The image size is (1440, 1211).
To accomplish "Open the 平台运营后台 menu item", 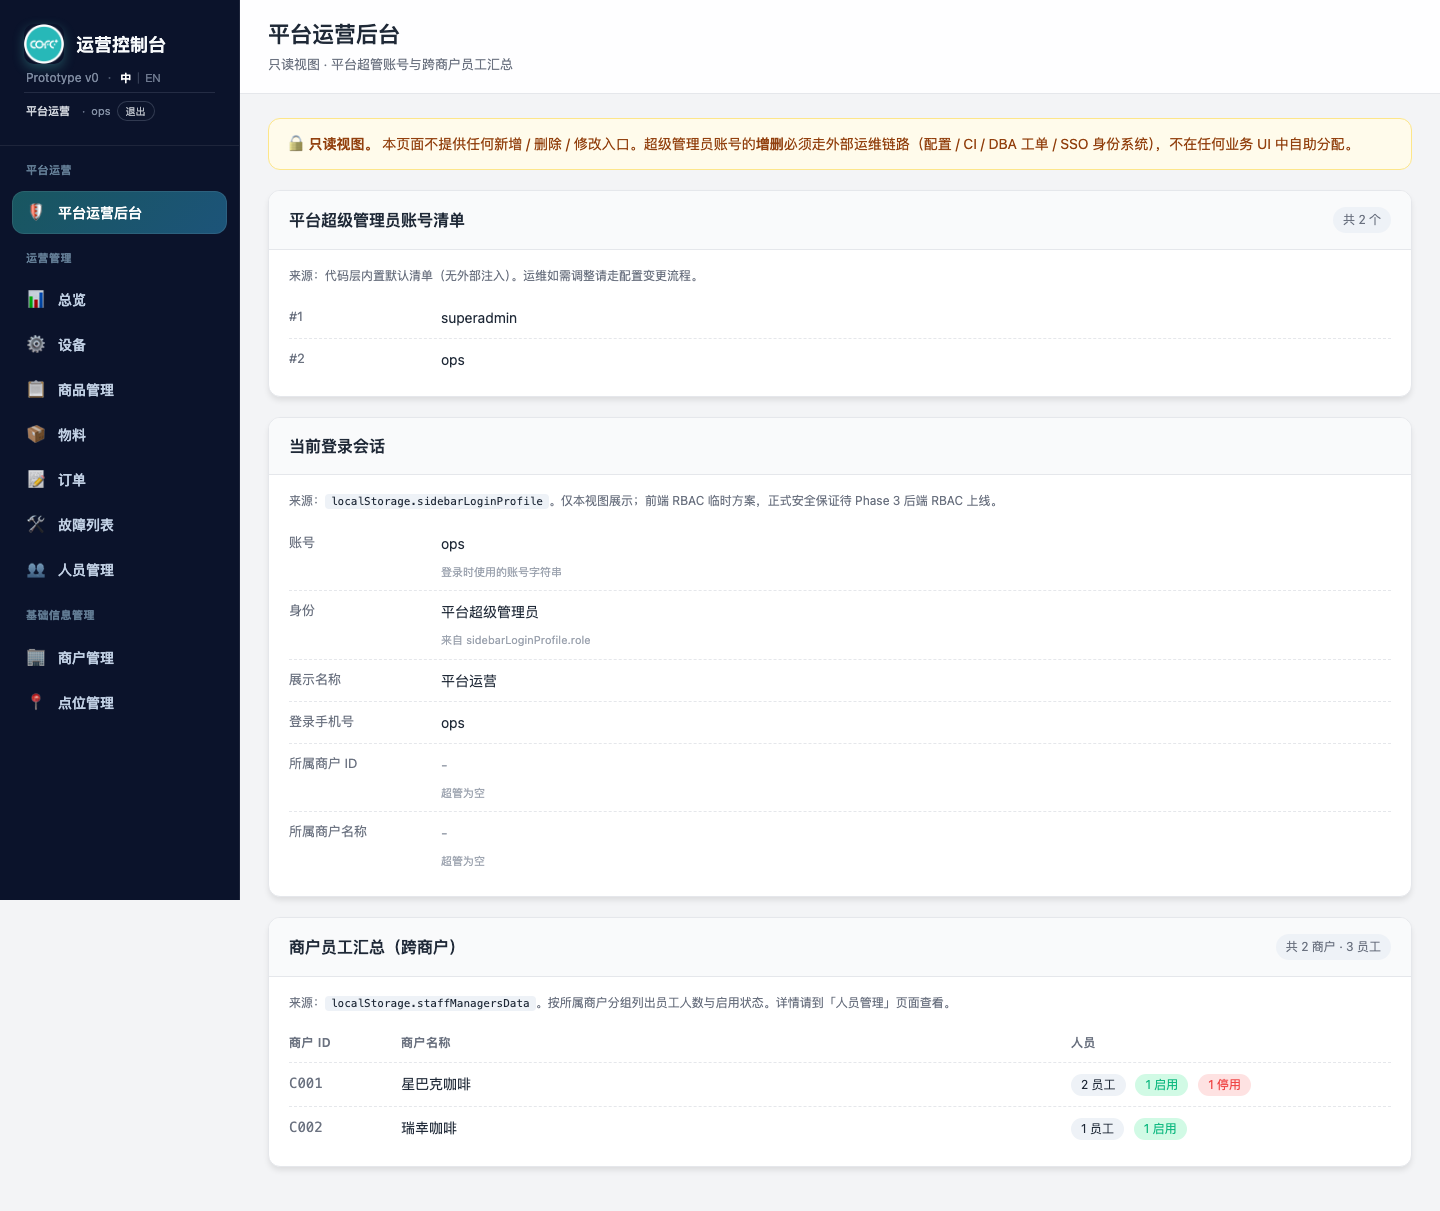I will 120,212.
